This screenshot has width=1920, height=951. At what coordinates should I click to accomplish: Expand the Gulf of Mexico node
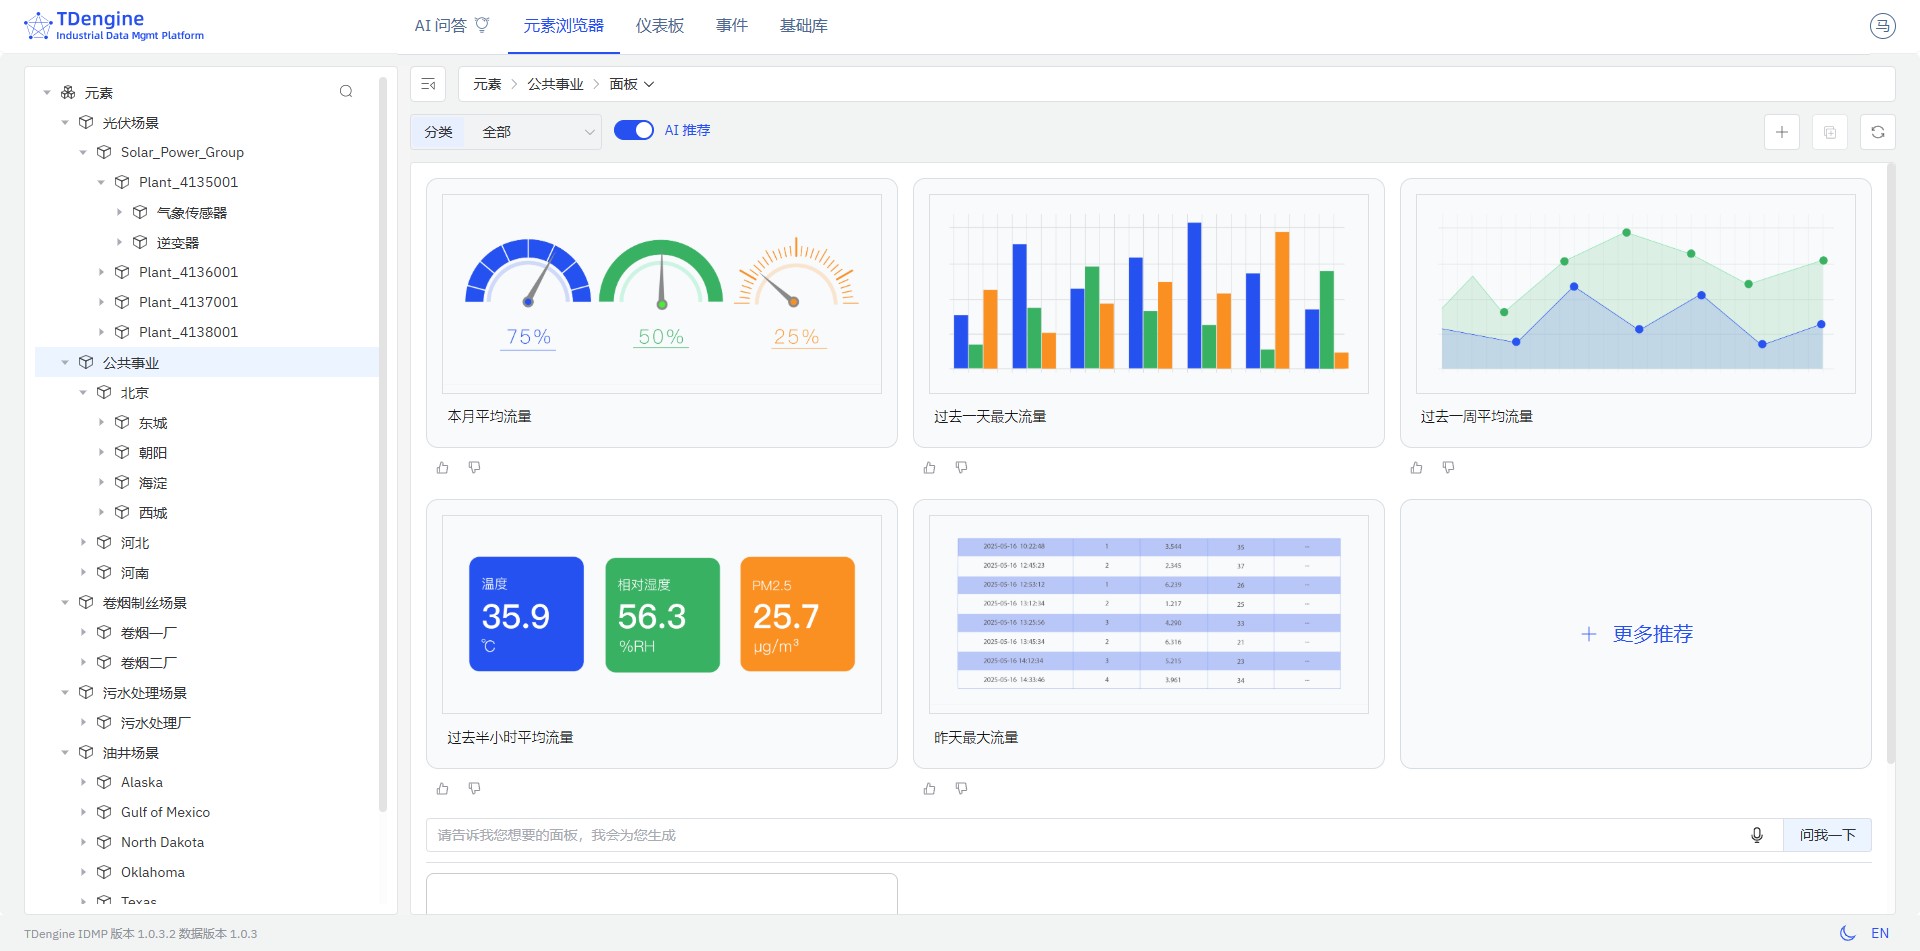pyautogui.click(x=83, y=812)
